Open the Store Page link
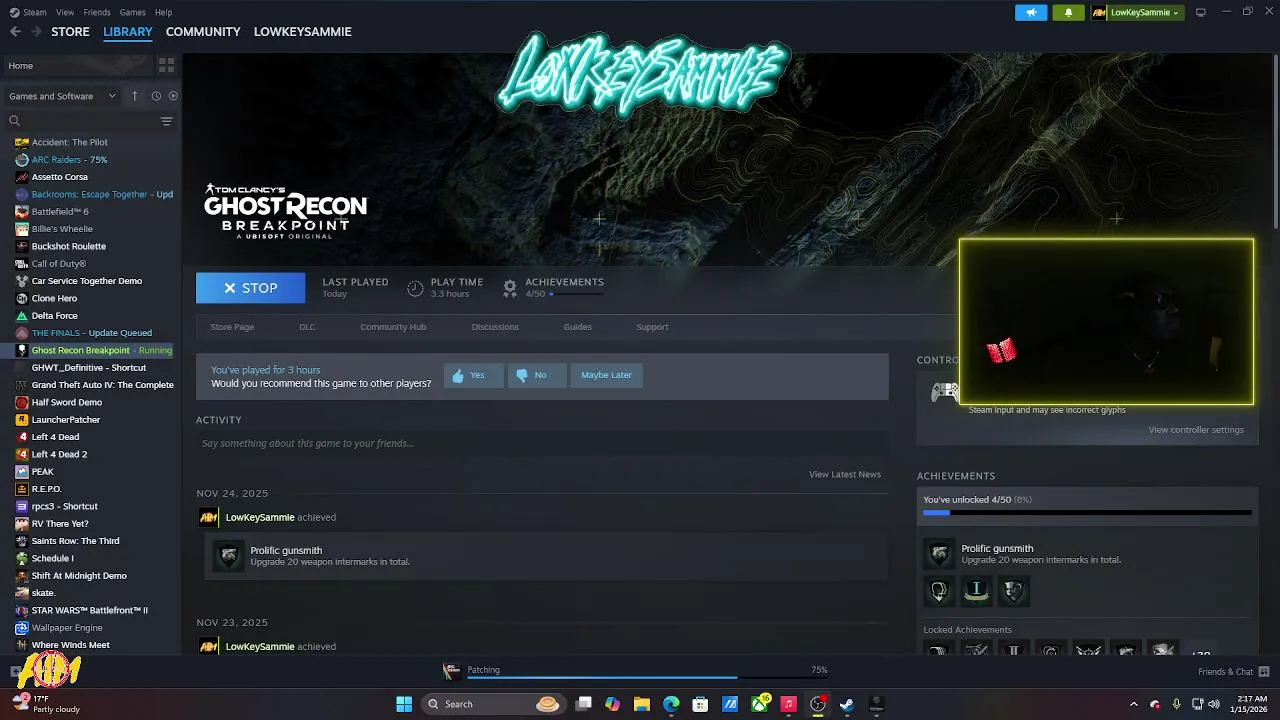The image size is (1280, 720). click(x=232, y=327)
